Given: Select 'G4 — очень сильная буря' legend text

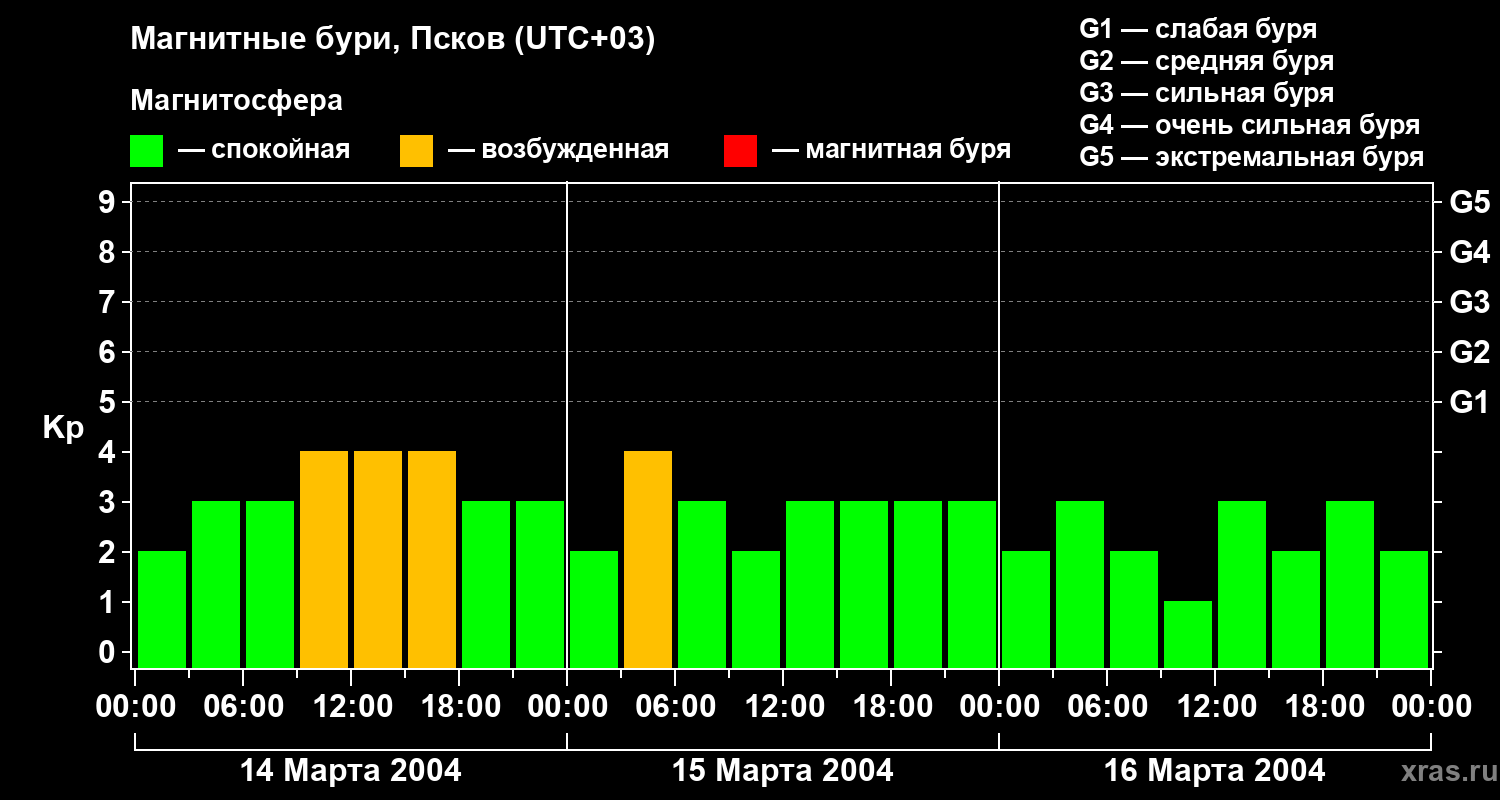Looking at the screenshot, I should point(1249,125).
